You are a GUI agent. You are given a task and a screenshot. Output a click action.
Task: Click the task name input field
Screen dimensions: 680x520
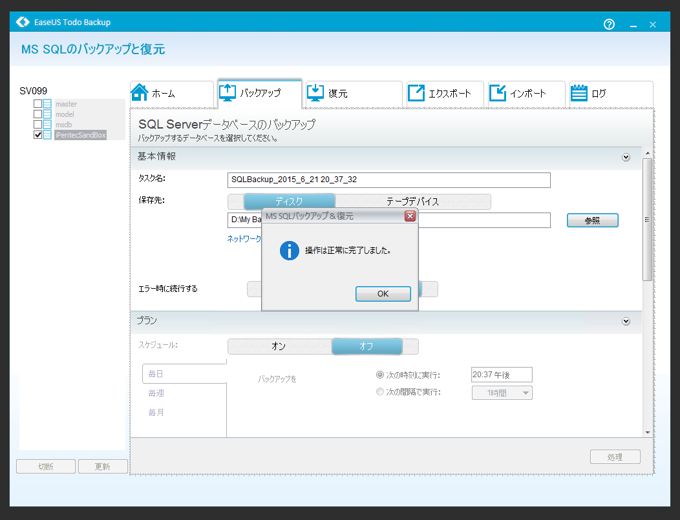pos(389,180)
